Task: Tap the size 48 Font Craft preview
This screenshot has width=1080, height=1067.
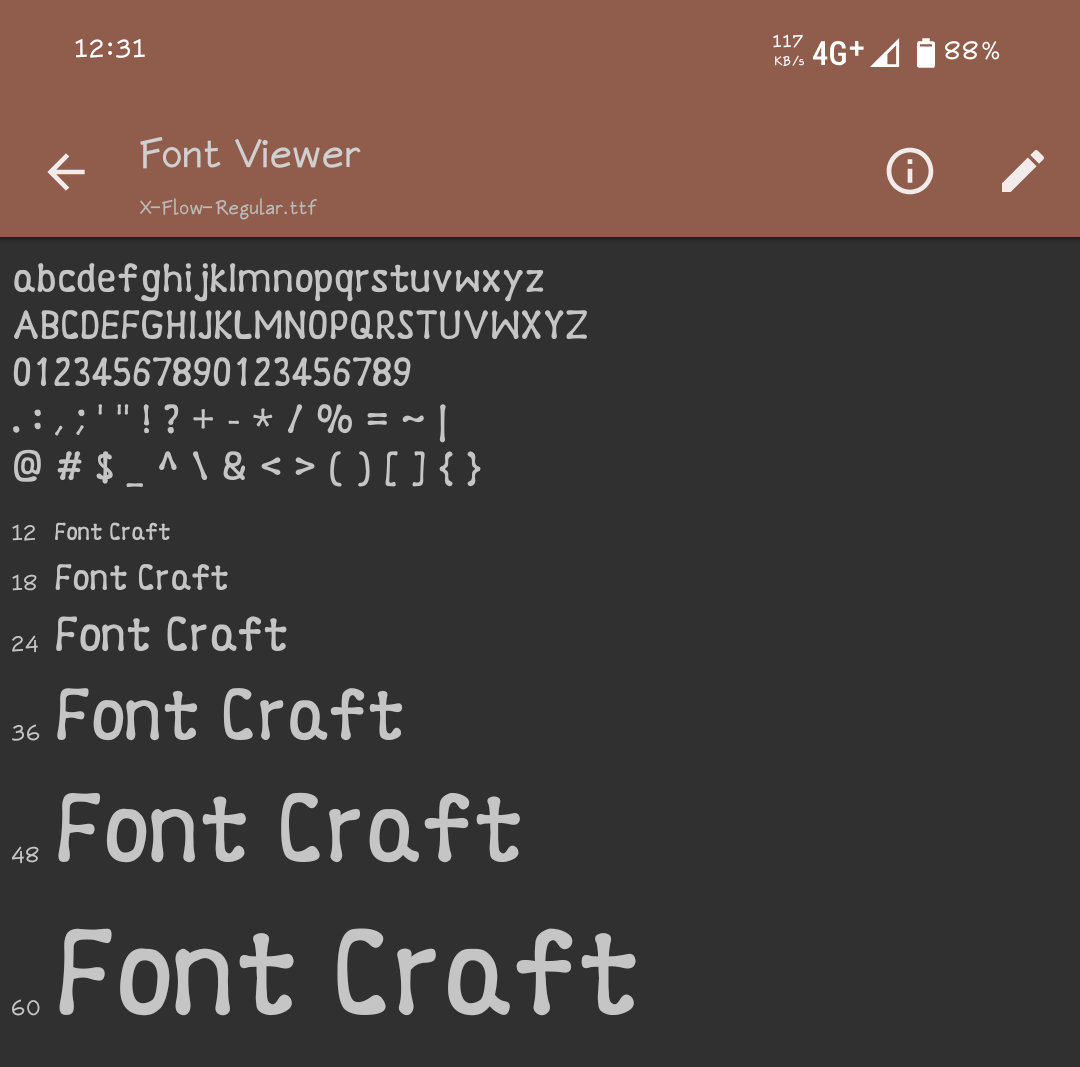Action: click(x=289, y=827)
